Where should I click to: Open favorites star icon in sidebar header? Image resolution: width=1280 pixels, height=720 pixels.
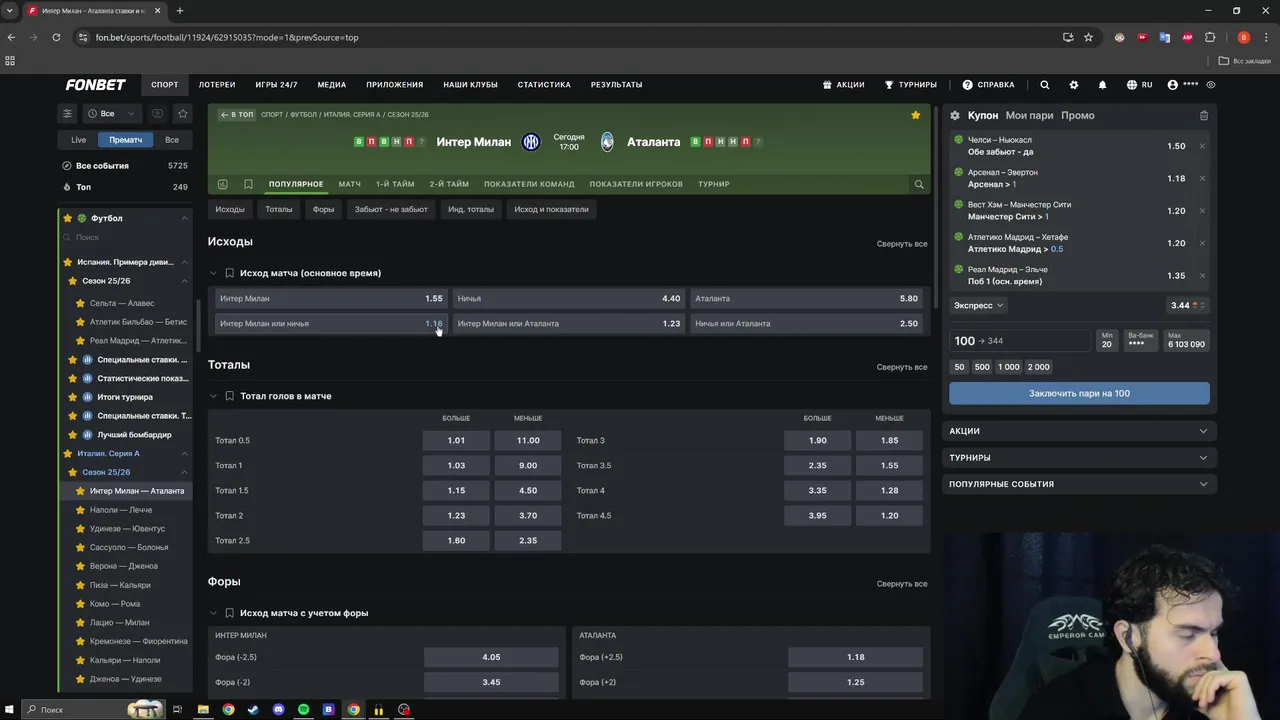182,114
